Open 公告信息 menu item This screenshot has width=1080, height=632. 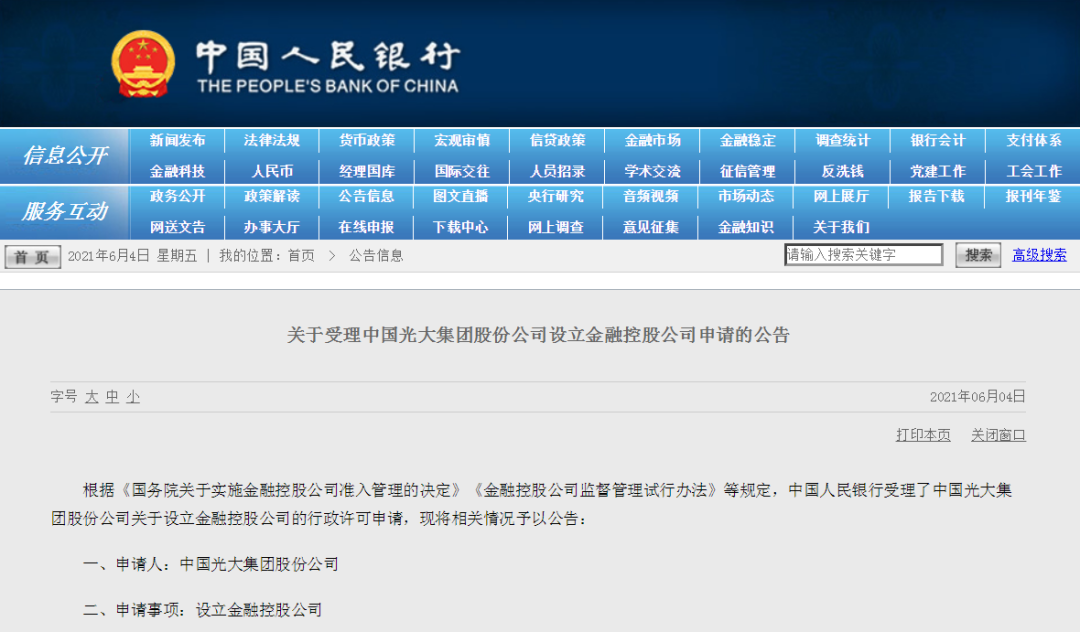366,196
